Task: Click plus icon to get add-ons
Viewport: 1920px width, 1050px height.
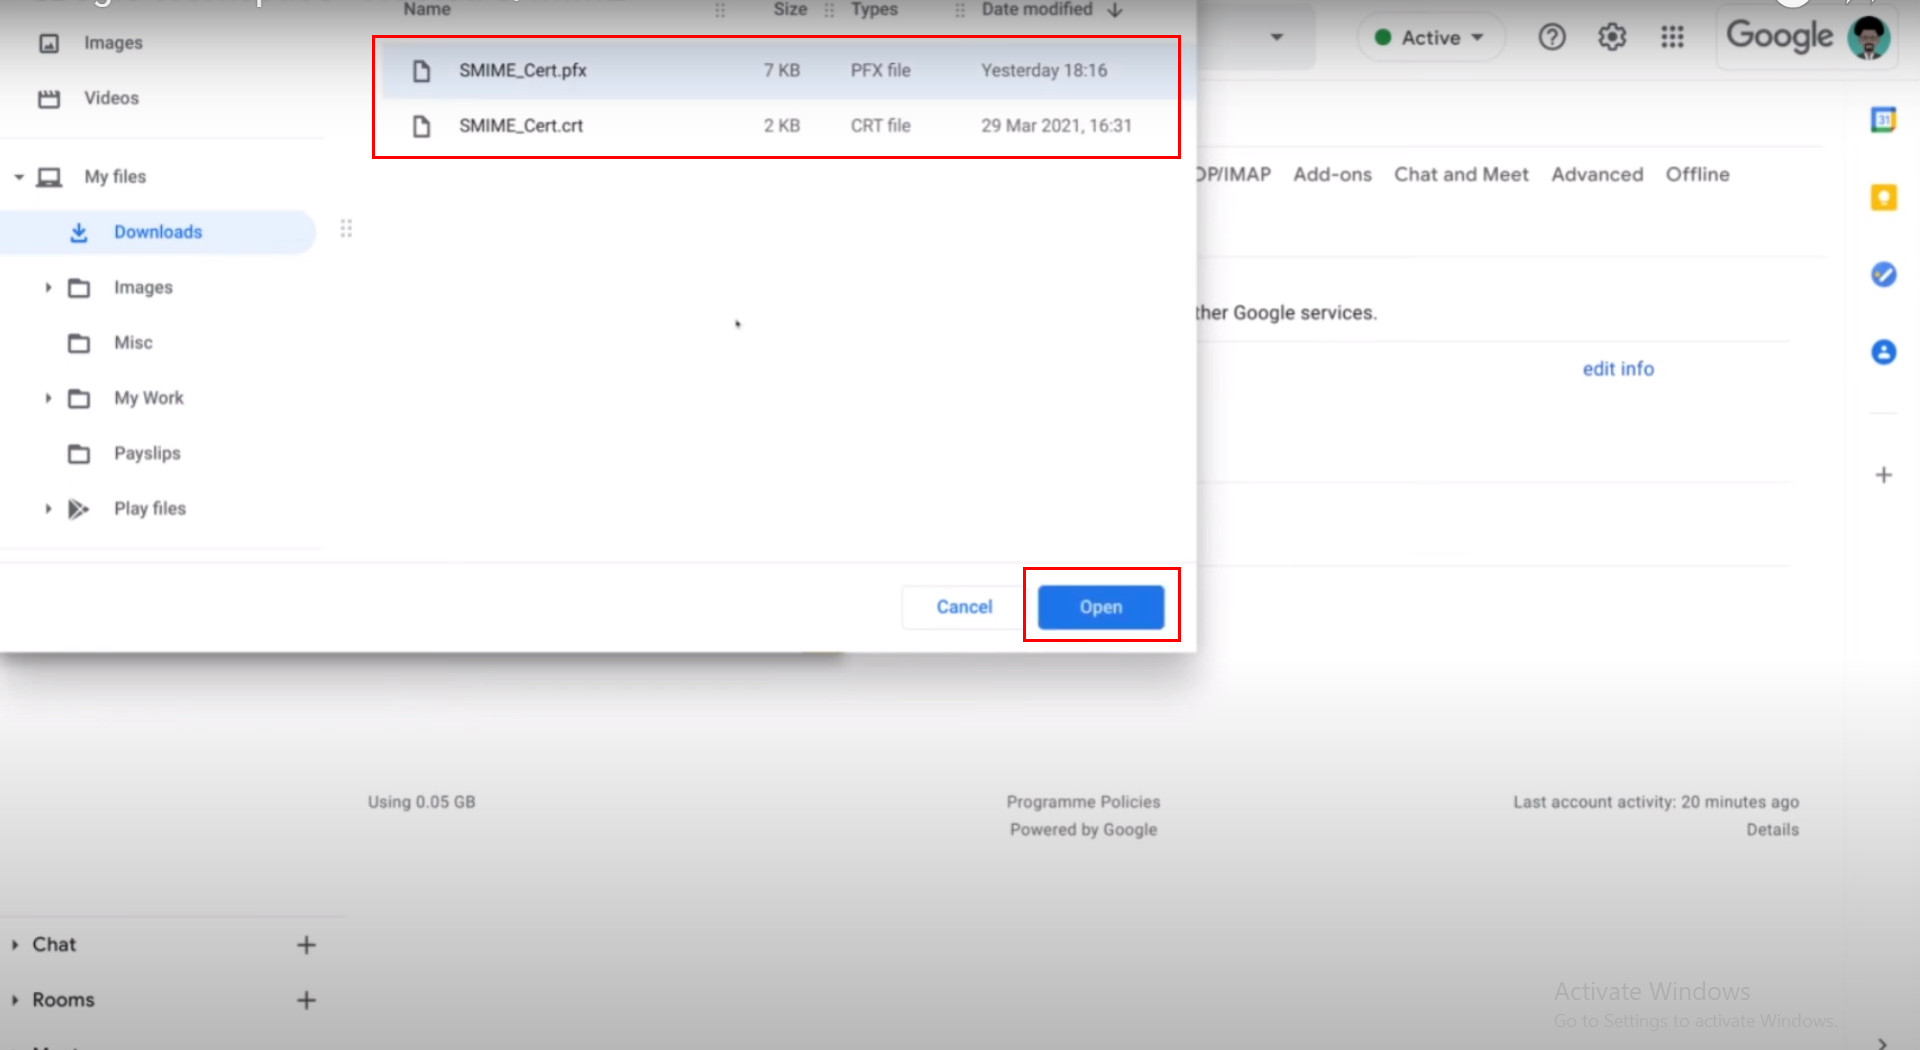Action: coord(1883,475)
